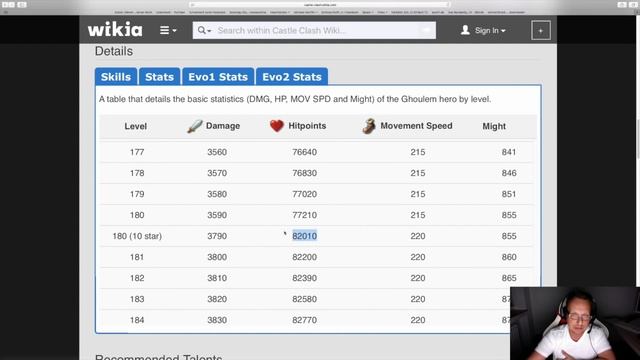640x360 pixels.
Task: Click the Wikia logo
Action: [115, 30]
